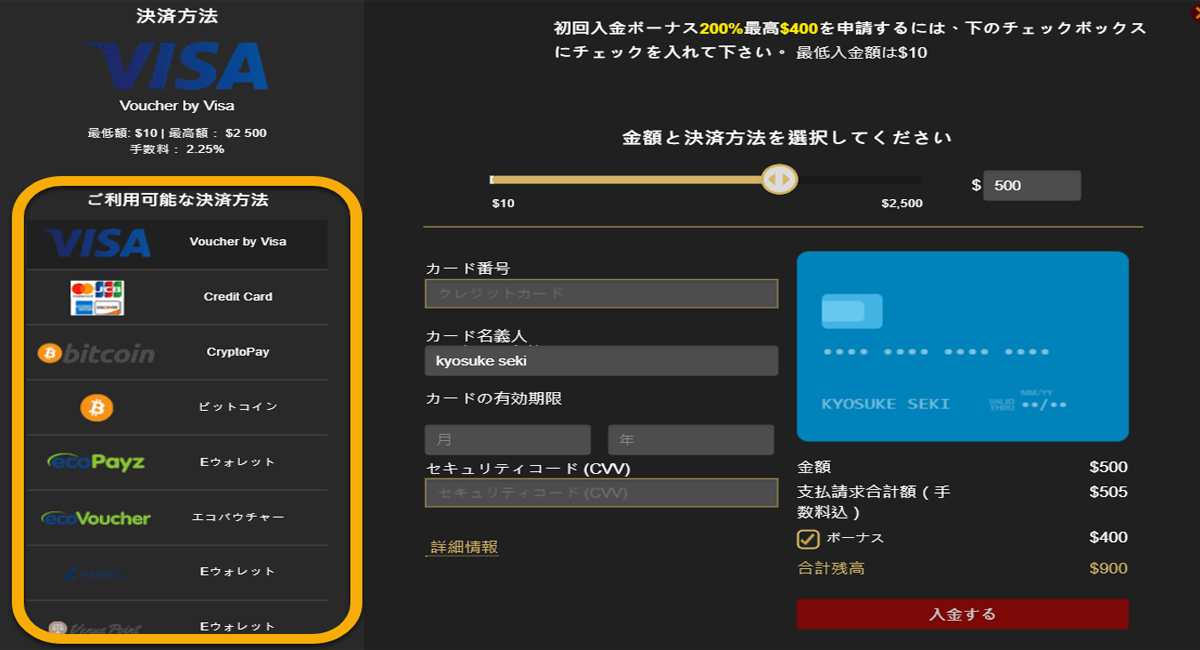Click the cardholder name field

click(601, 360)
